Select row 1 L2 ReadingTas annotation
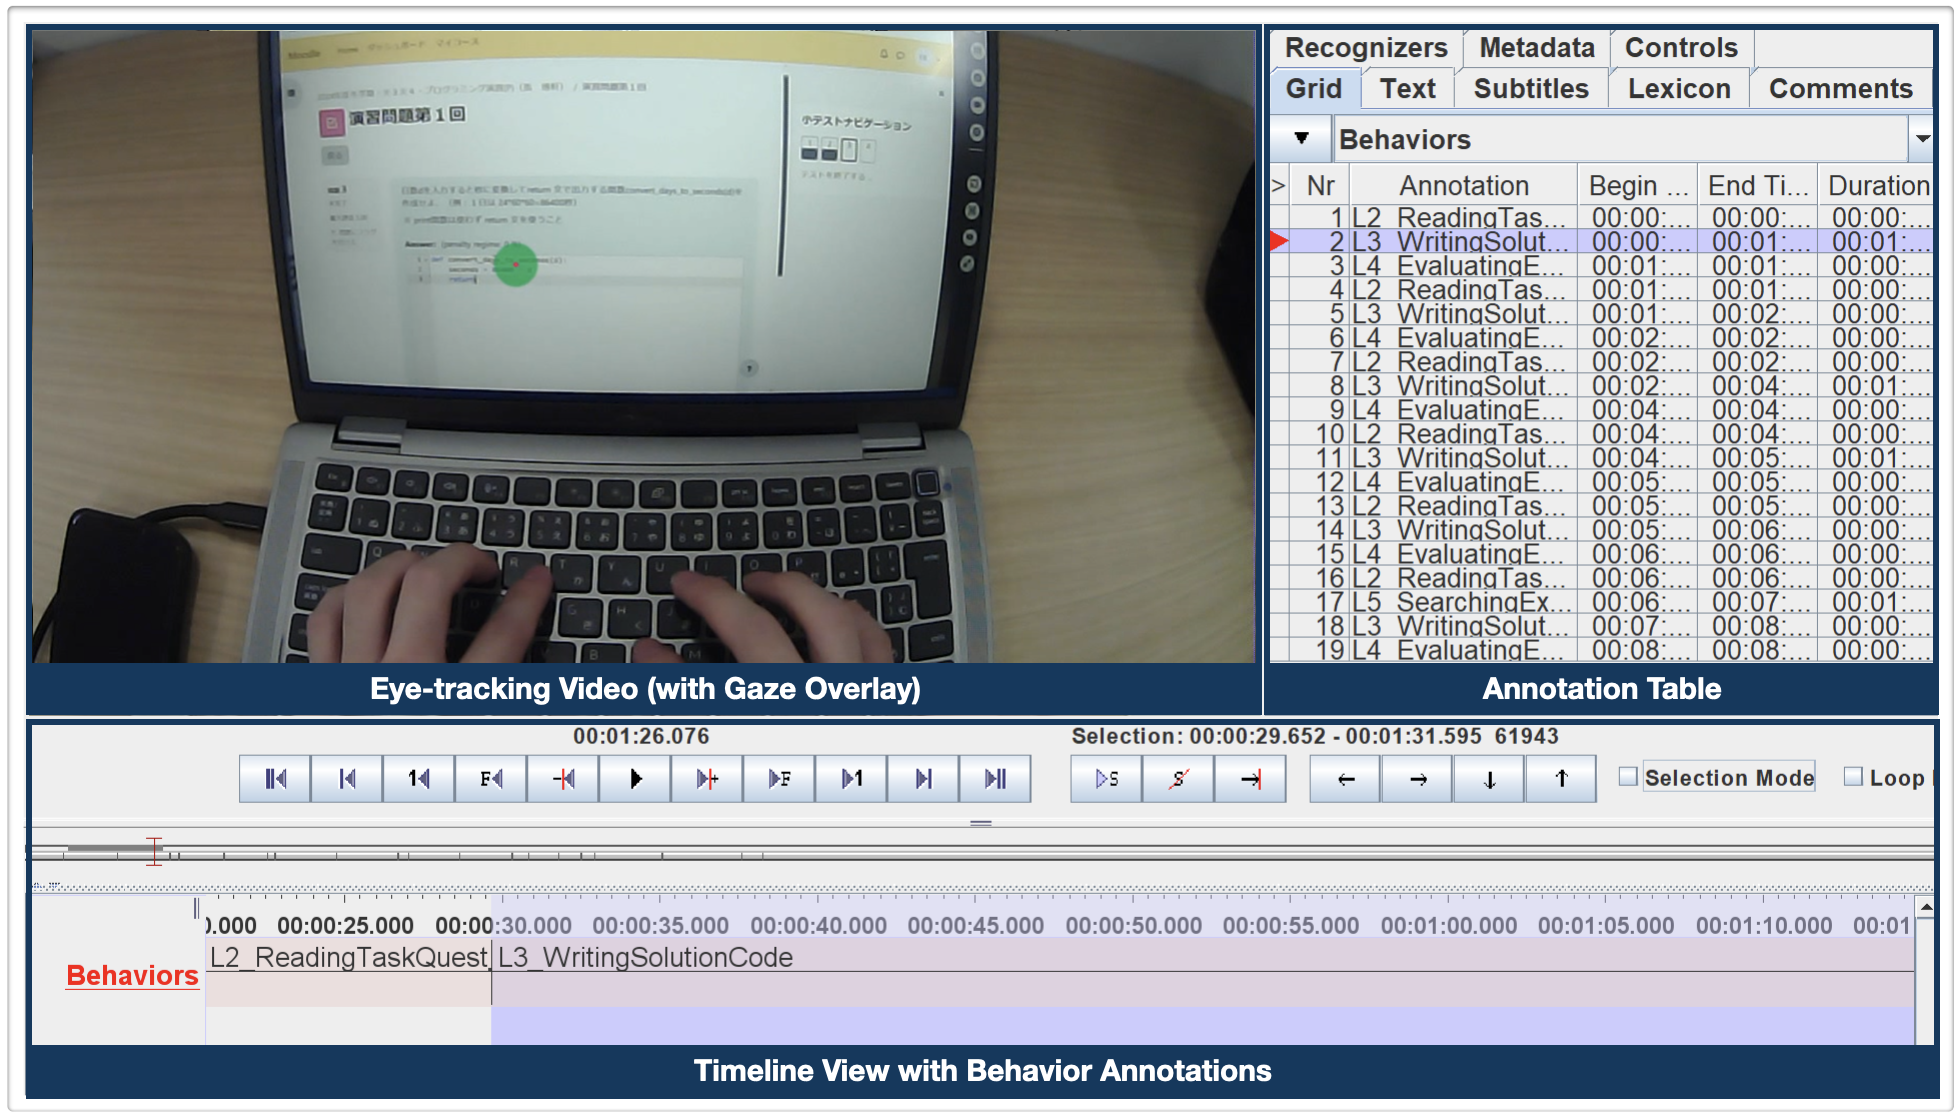The image size is (1960, 1120). (x=1602, y=218)
